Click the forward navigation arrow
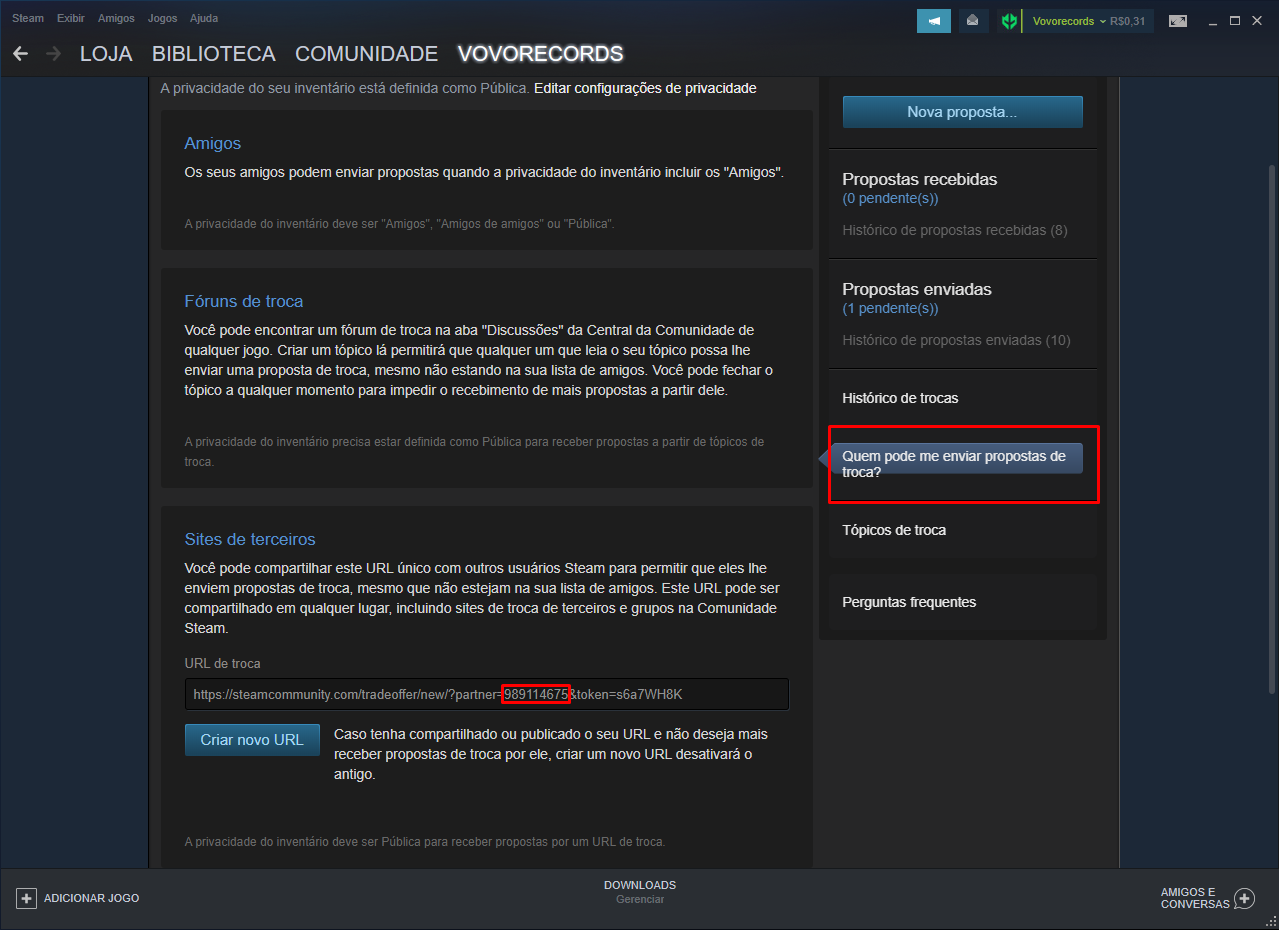 53,54
